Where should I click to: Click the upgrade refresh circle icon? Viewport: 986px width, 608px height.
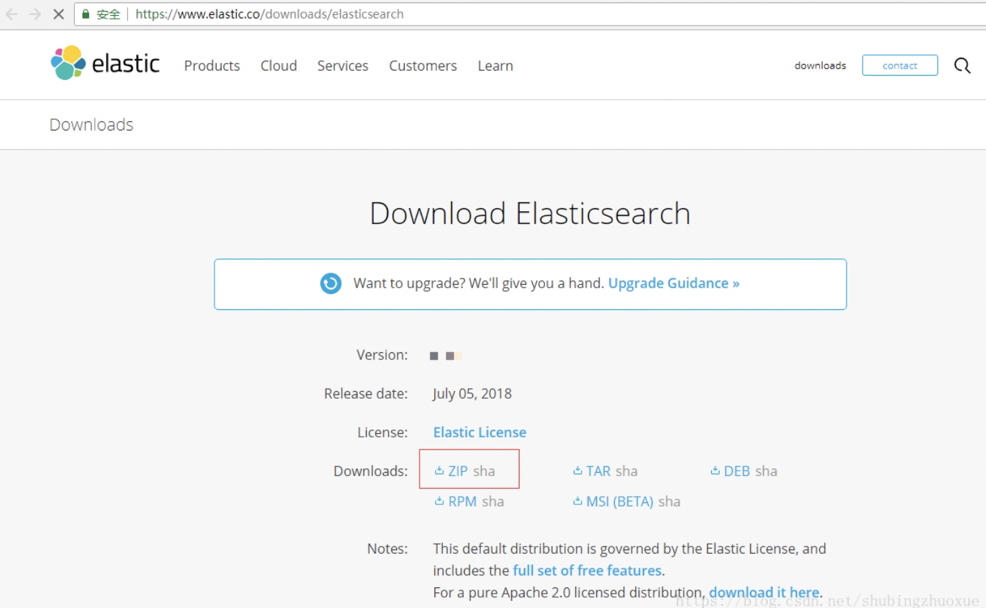pos(331,284)
